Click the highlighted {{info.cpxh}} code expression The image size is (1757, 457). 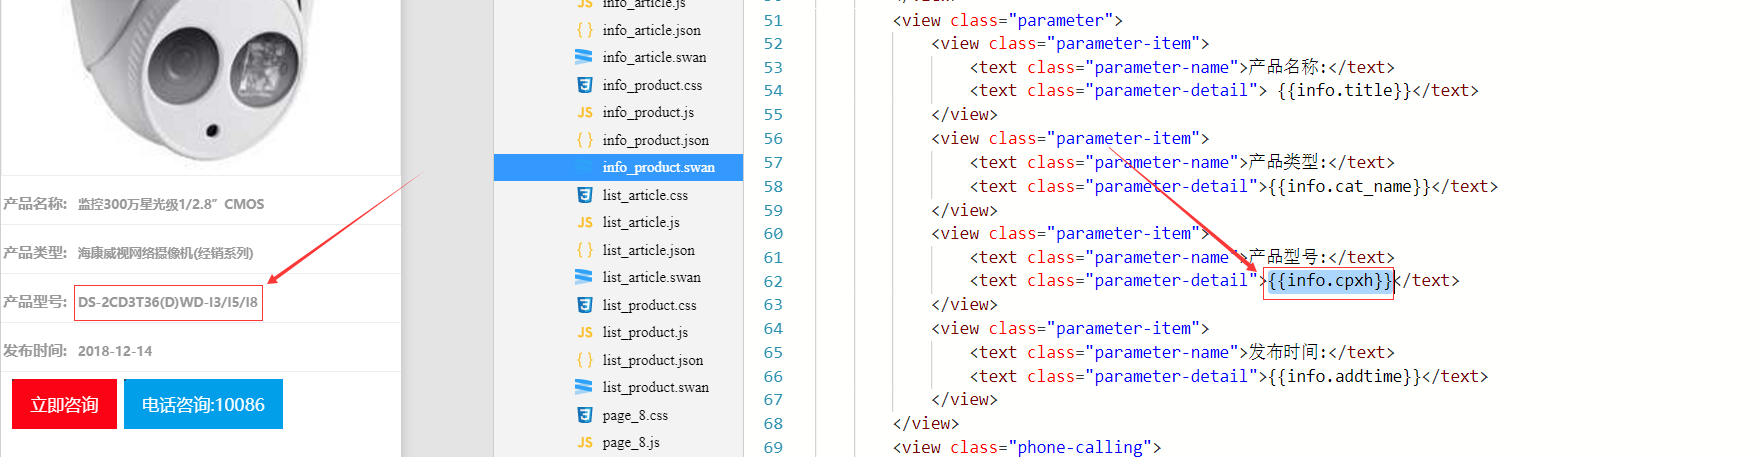tap(1329, 281)
